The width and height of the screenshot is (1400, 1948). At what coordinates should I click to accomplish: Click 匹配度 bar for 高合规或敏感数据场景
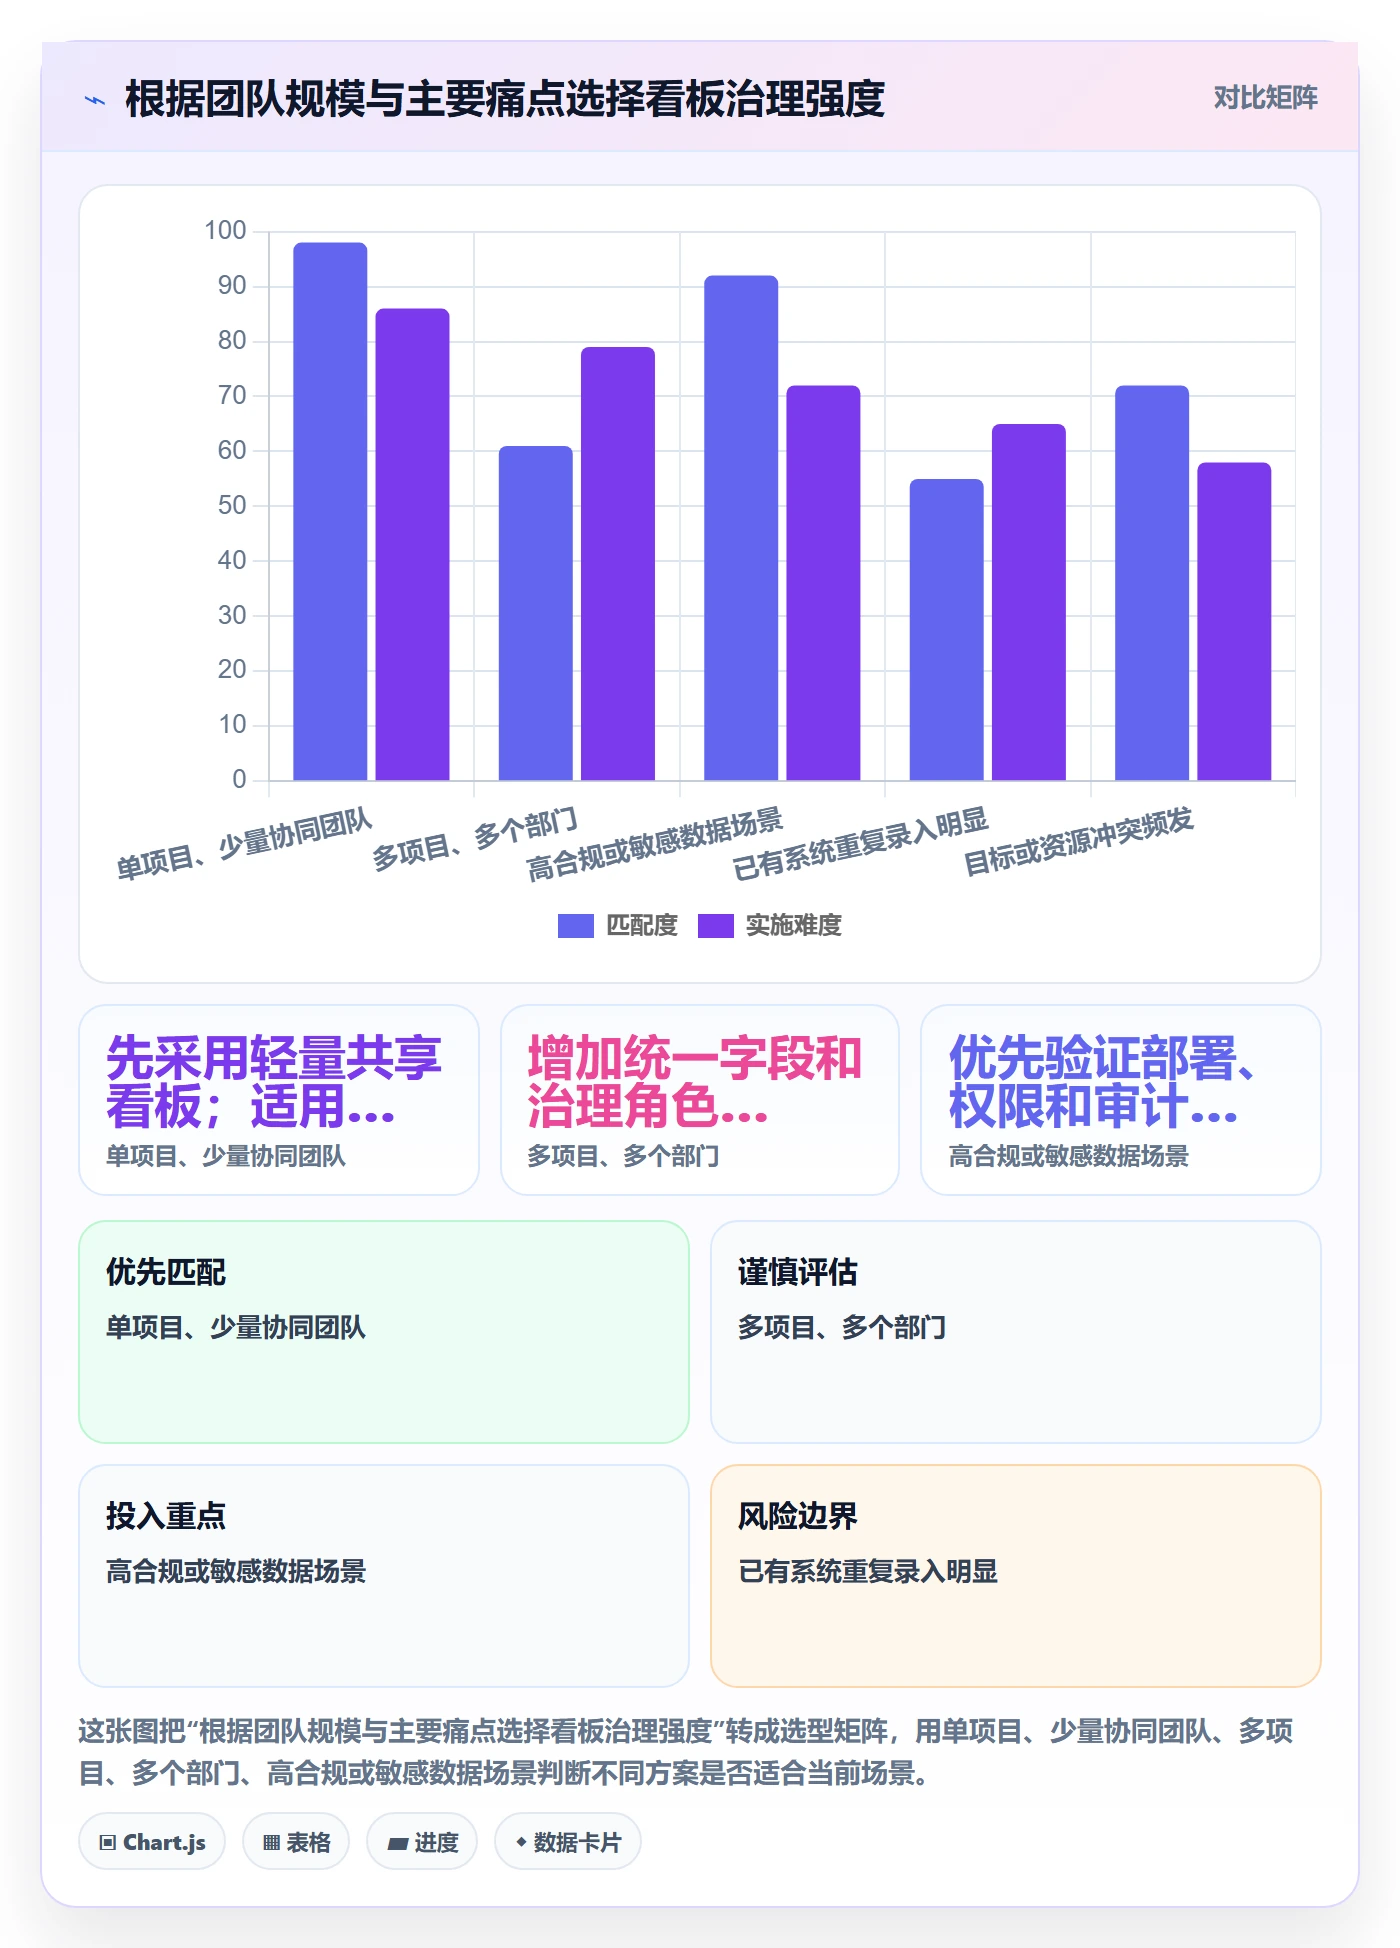click(x=741, y=527)
